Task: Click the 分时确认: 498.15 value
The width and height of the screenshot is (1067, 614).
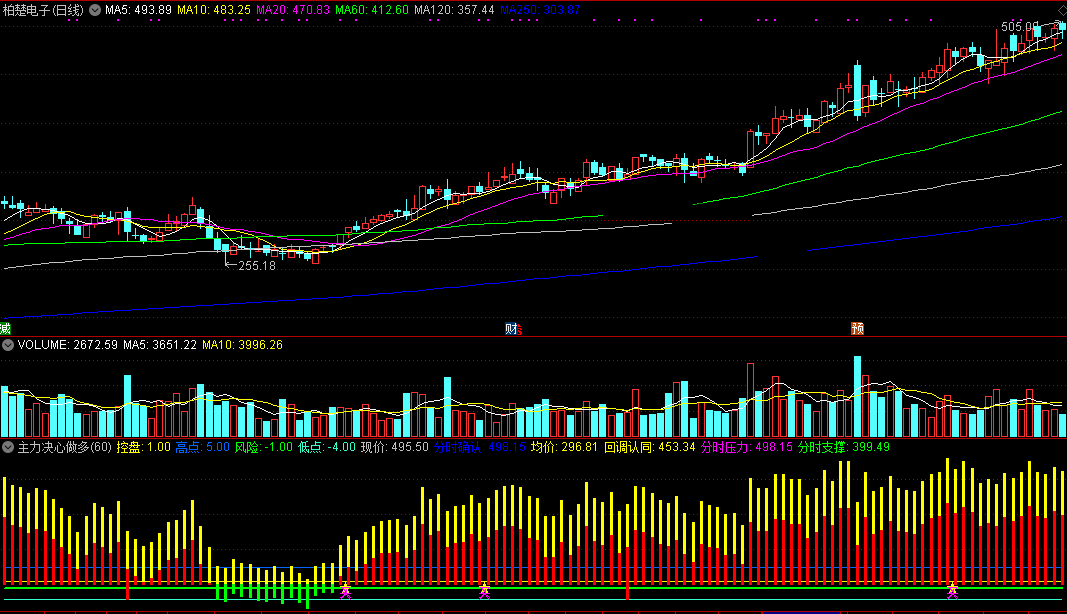Action: (480, 447)
